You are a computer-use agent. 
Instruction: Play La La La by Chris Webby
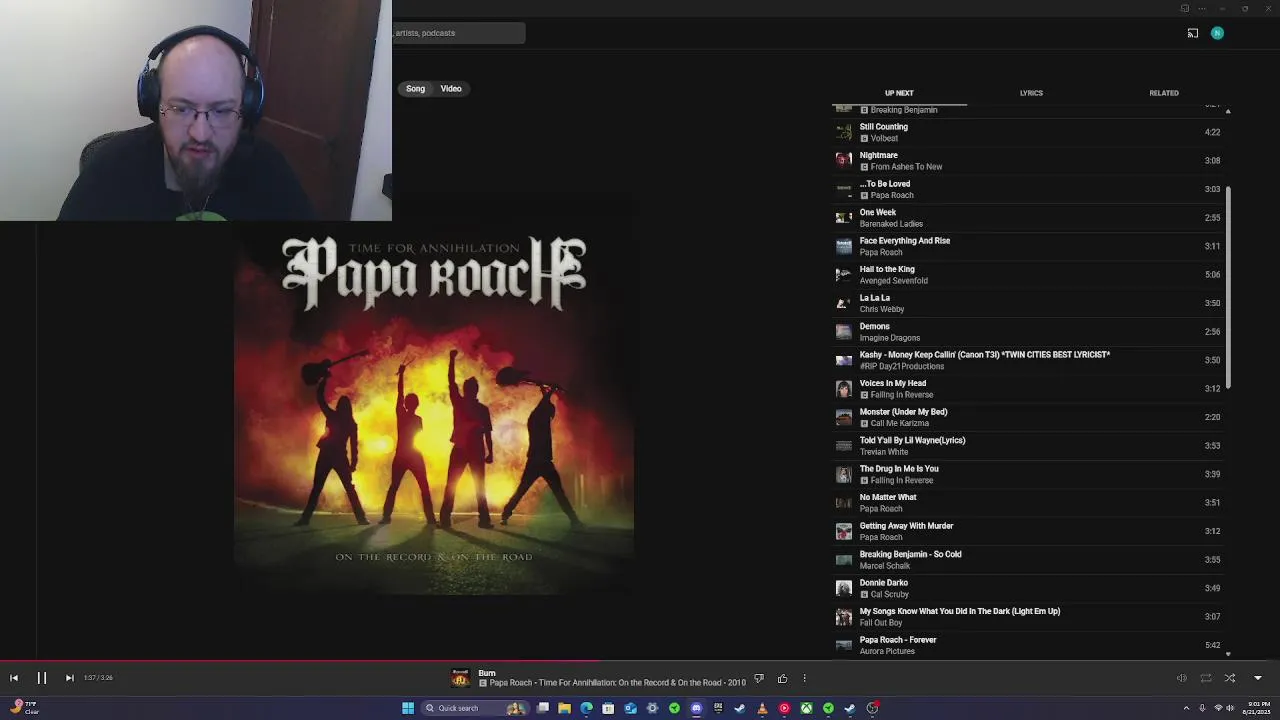pos(1028,303)
